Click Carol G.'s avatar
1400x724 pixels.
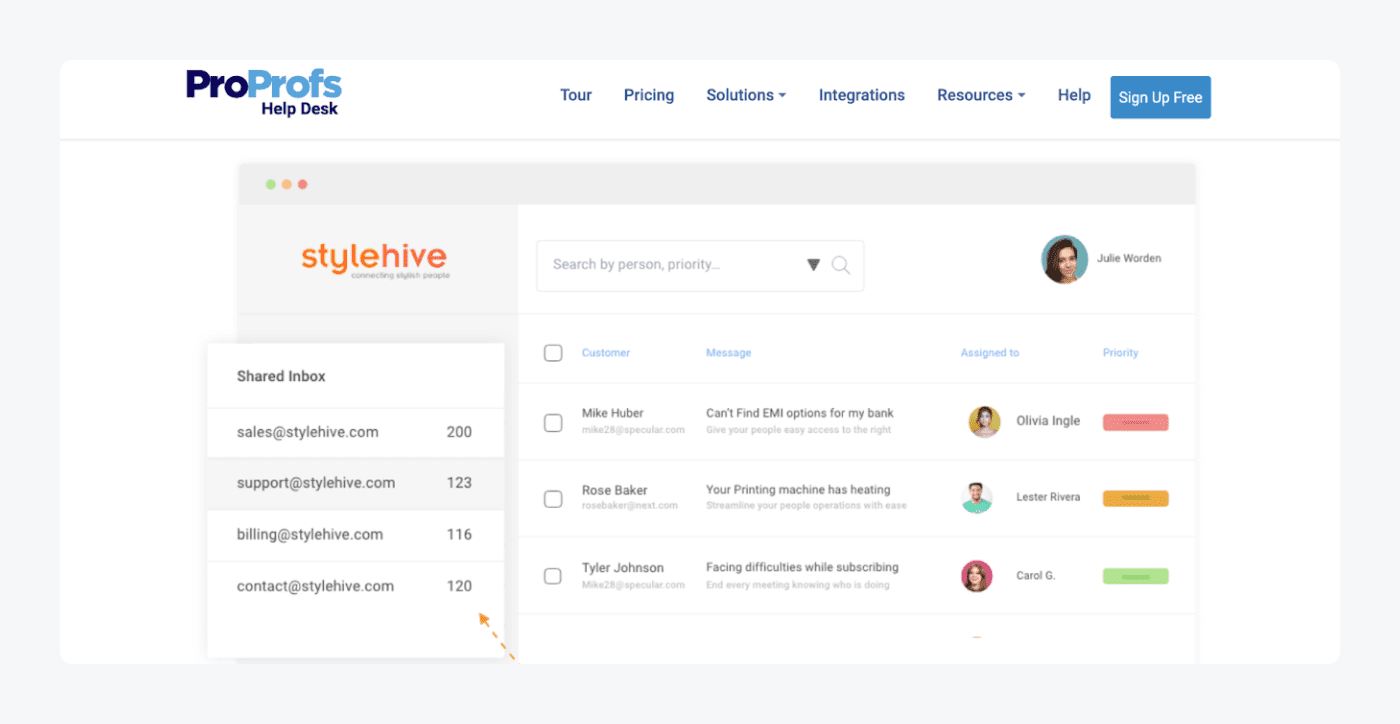coord(977,576)
